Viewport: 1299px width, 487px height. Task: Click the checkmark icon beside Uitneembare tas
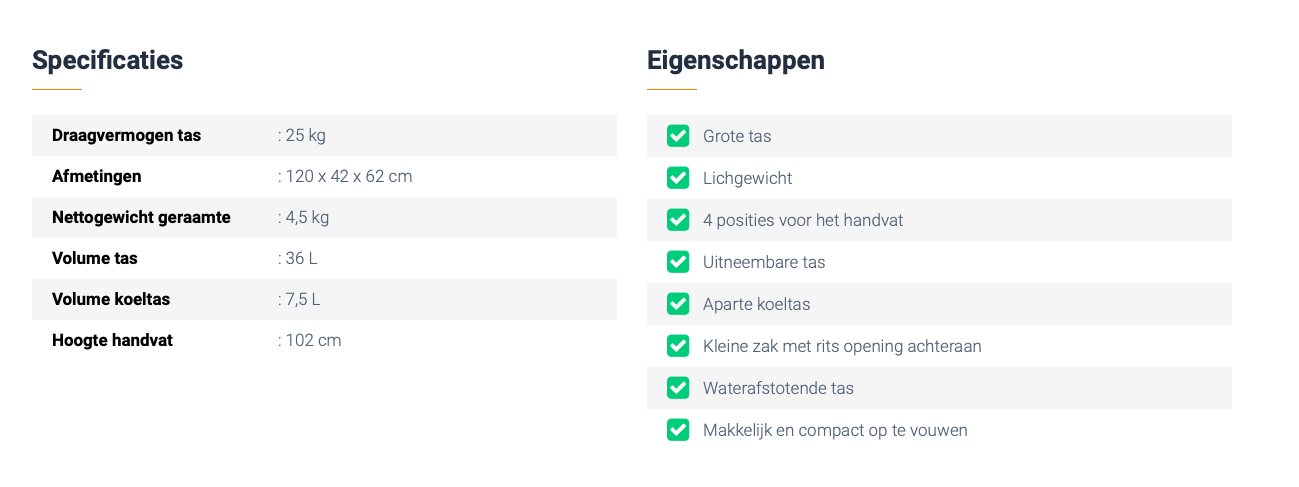[678, 262]
